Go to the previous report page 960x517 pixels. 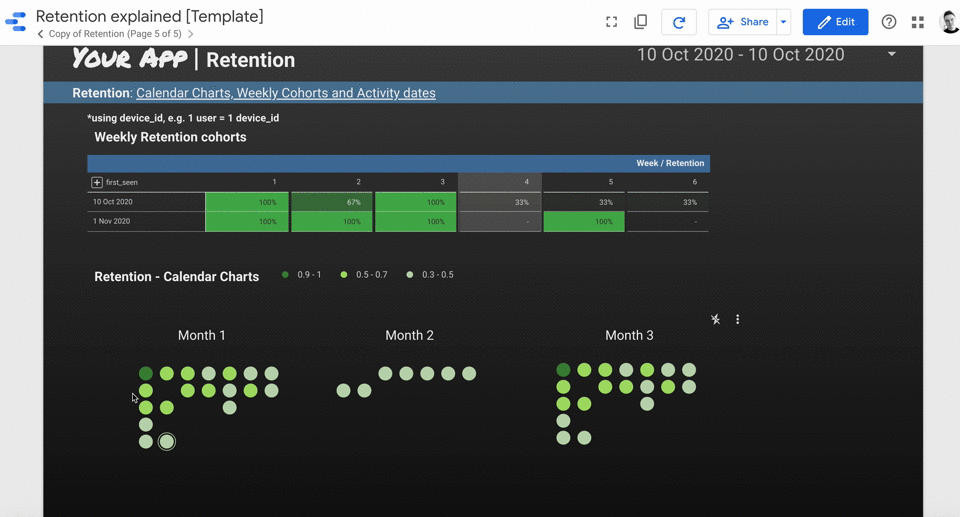tap(40, 34)
